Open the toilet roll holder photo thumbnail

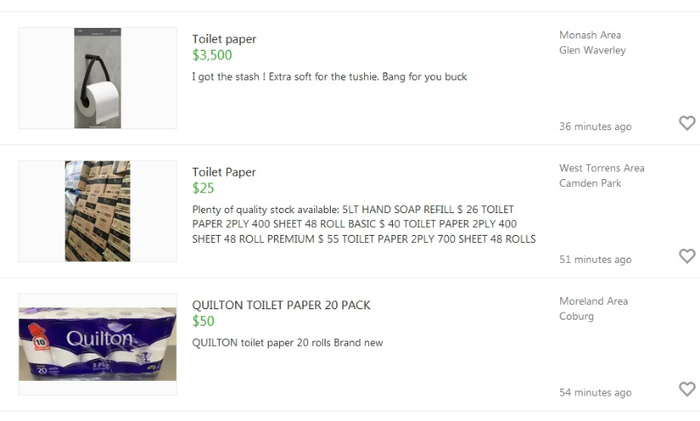[98, 78]
